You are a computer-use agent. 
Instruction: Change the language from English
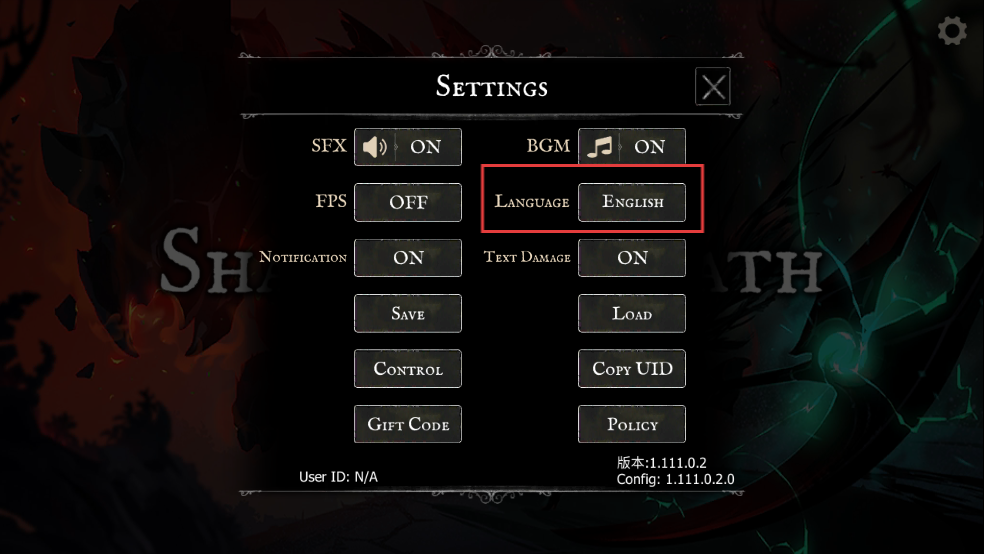(x=632, y=202)
